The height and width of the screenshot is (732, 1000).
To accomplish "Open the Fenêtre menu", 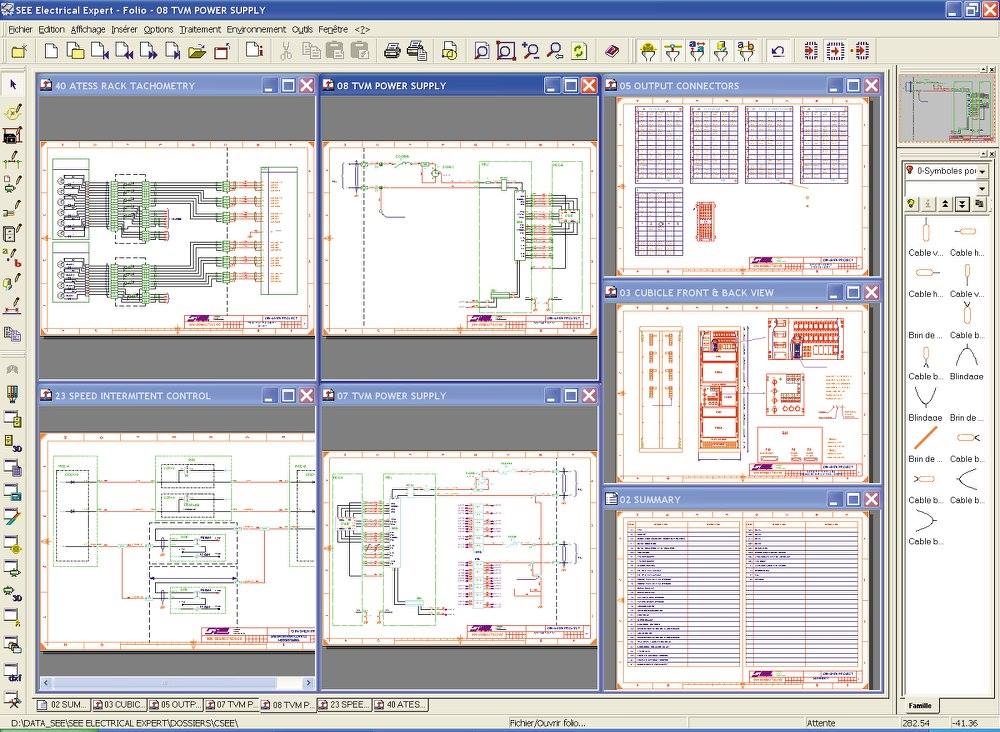I will pos(333,29).
